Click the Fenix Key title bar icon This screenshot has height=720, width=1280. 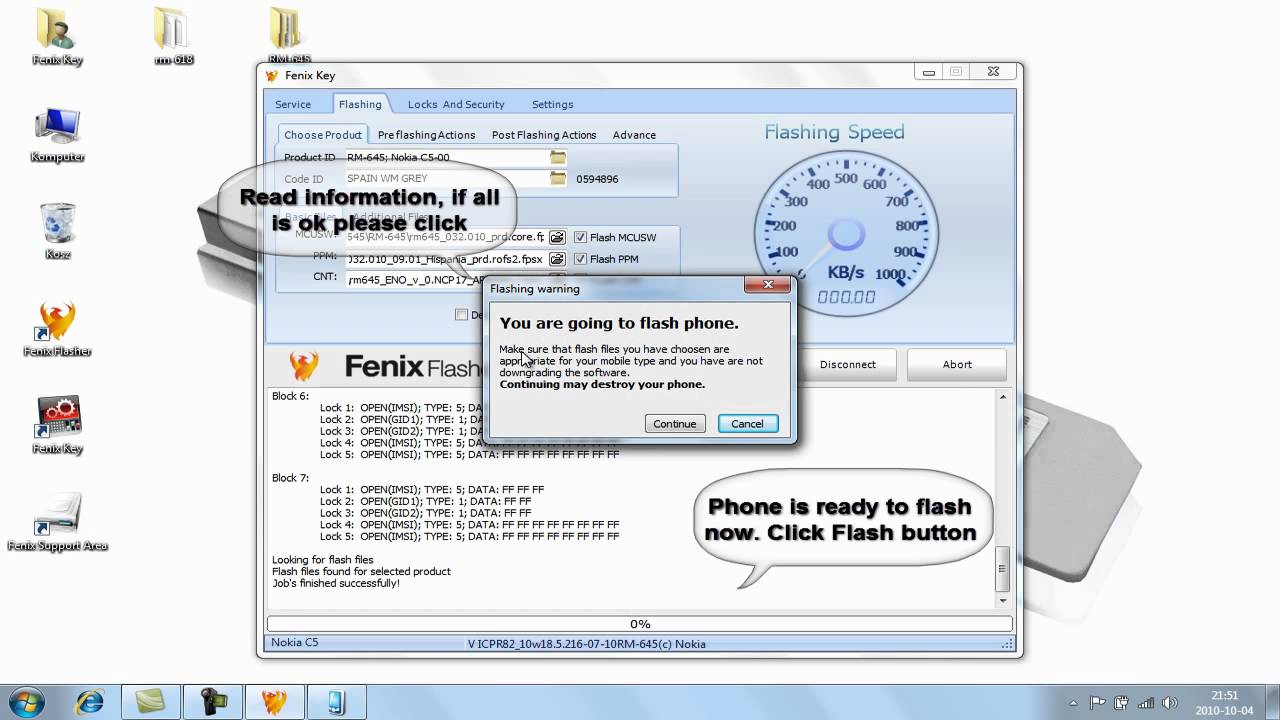[x=271, y=75]
